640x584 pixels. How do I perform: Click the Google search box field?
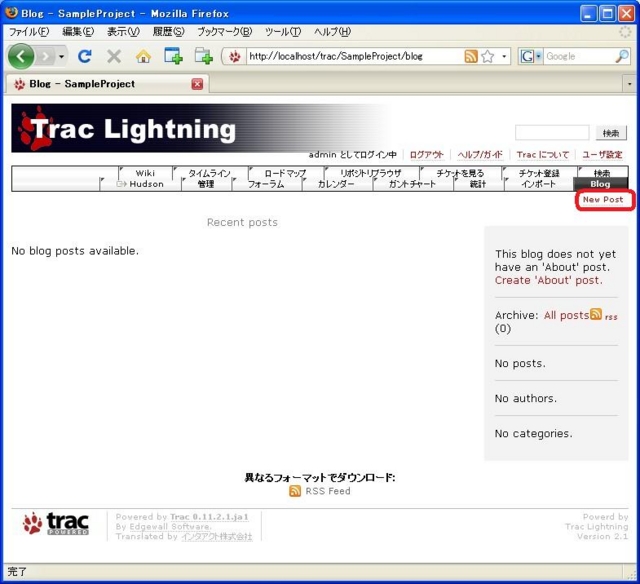(579, 56)
